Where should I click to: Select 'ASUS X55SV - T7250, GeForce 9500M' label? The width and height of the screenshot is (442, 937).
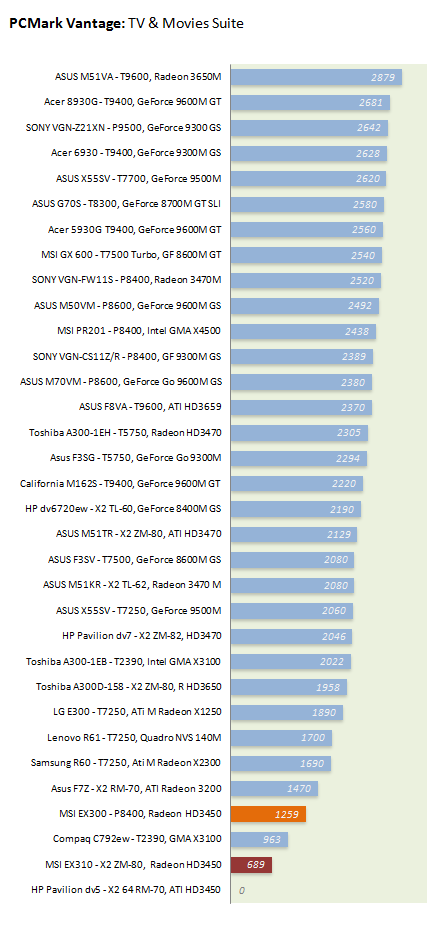(x=138, y=611)
